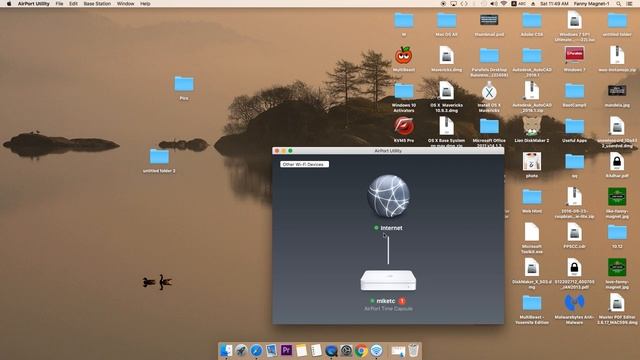Click the red alert badge beside mketc

[x=402, y=301]
